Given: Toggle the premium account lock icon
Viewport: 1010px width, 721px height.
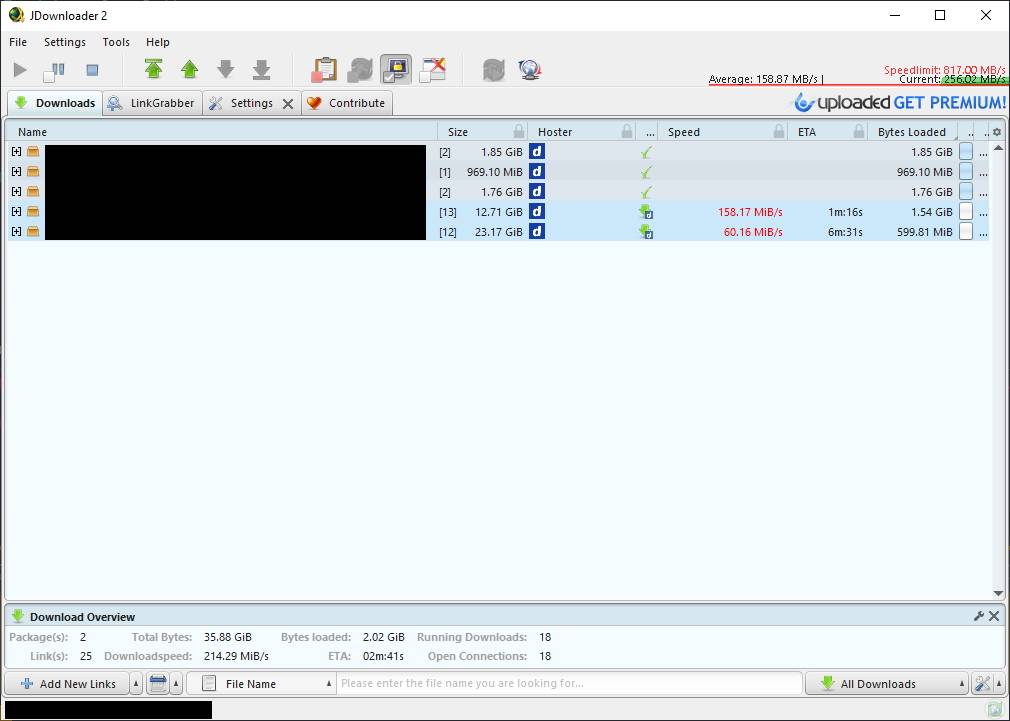Looking at the screenshot, I should (x=396, y=69).
